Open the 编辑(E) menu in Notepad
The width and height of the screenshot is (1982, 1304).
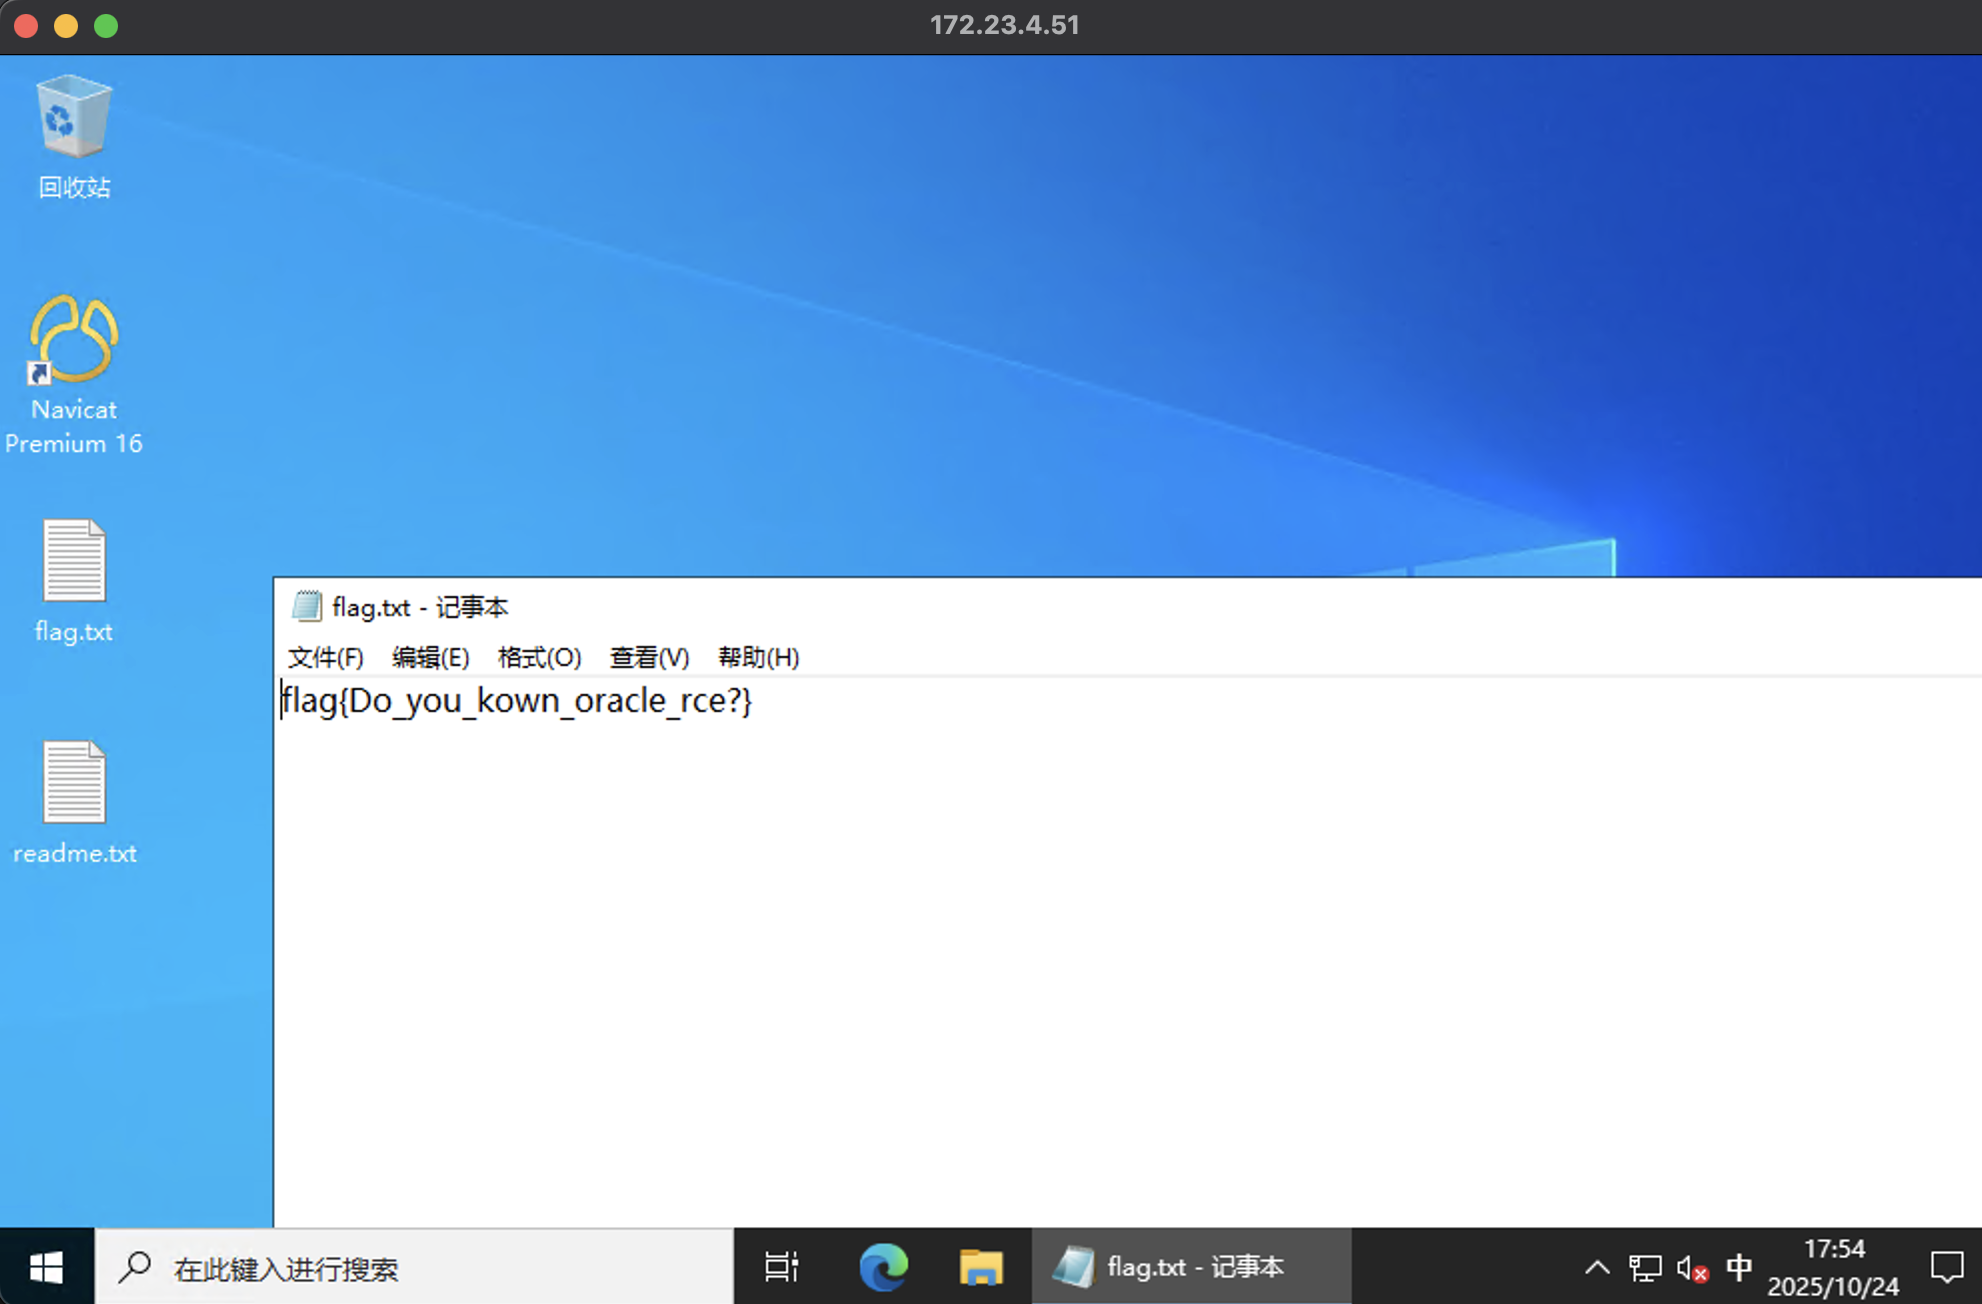[430, 657]
